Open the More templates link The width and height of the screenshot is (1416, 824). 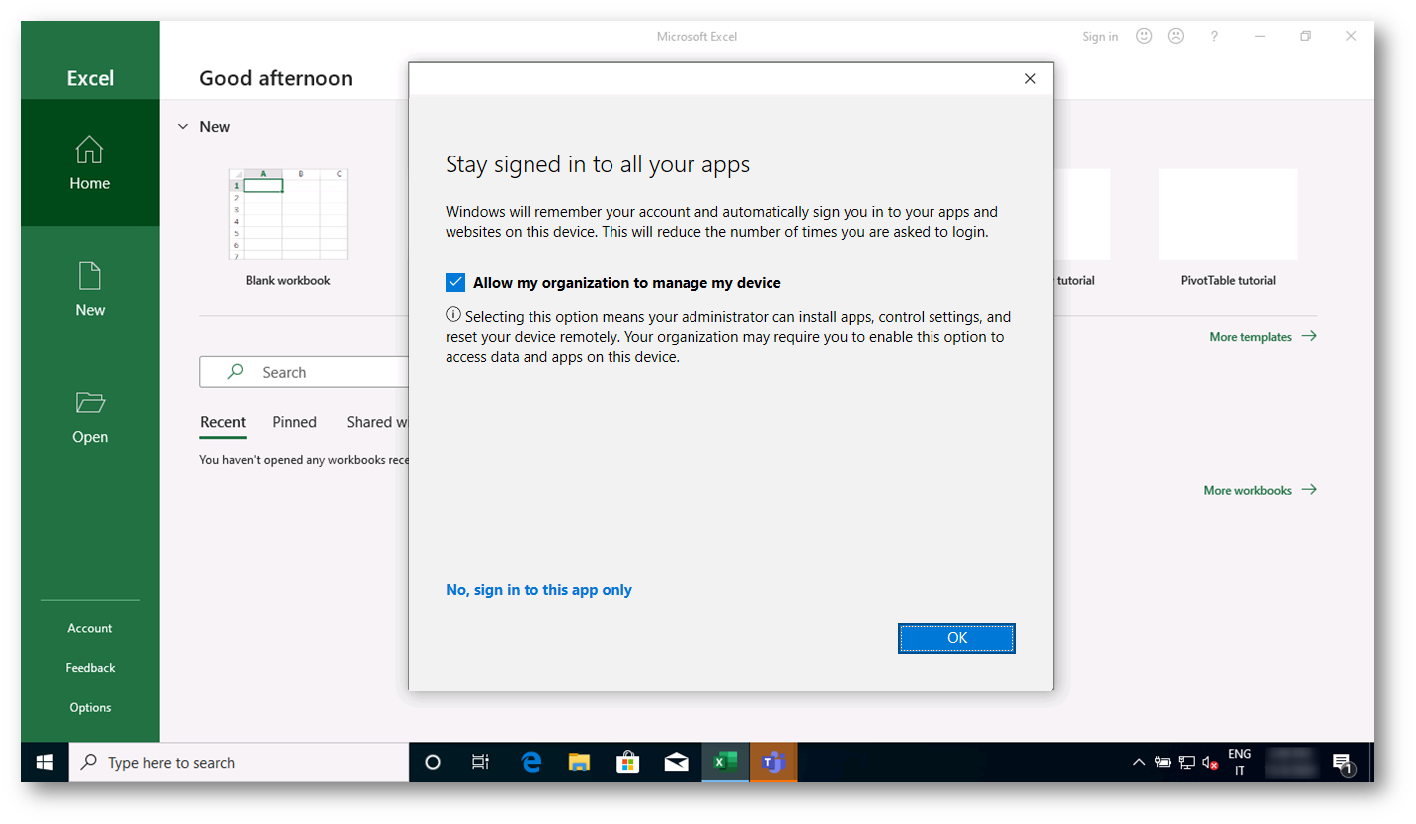tap(1251, 337)
